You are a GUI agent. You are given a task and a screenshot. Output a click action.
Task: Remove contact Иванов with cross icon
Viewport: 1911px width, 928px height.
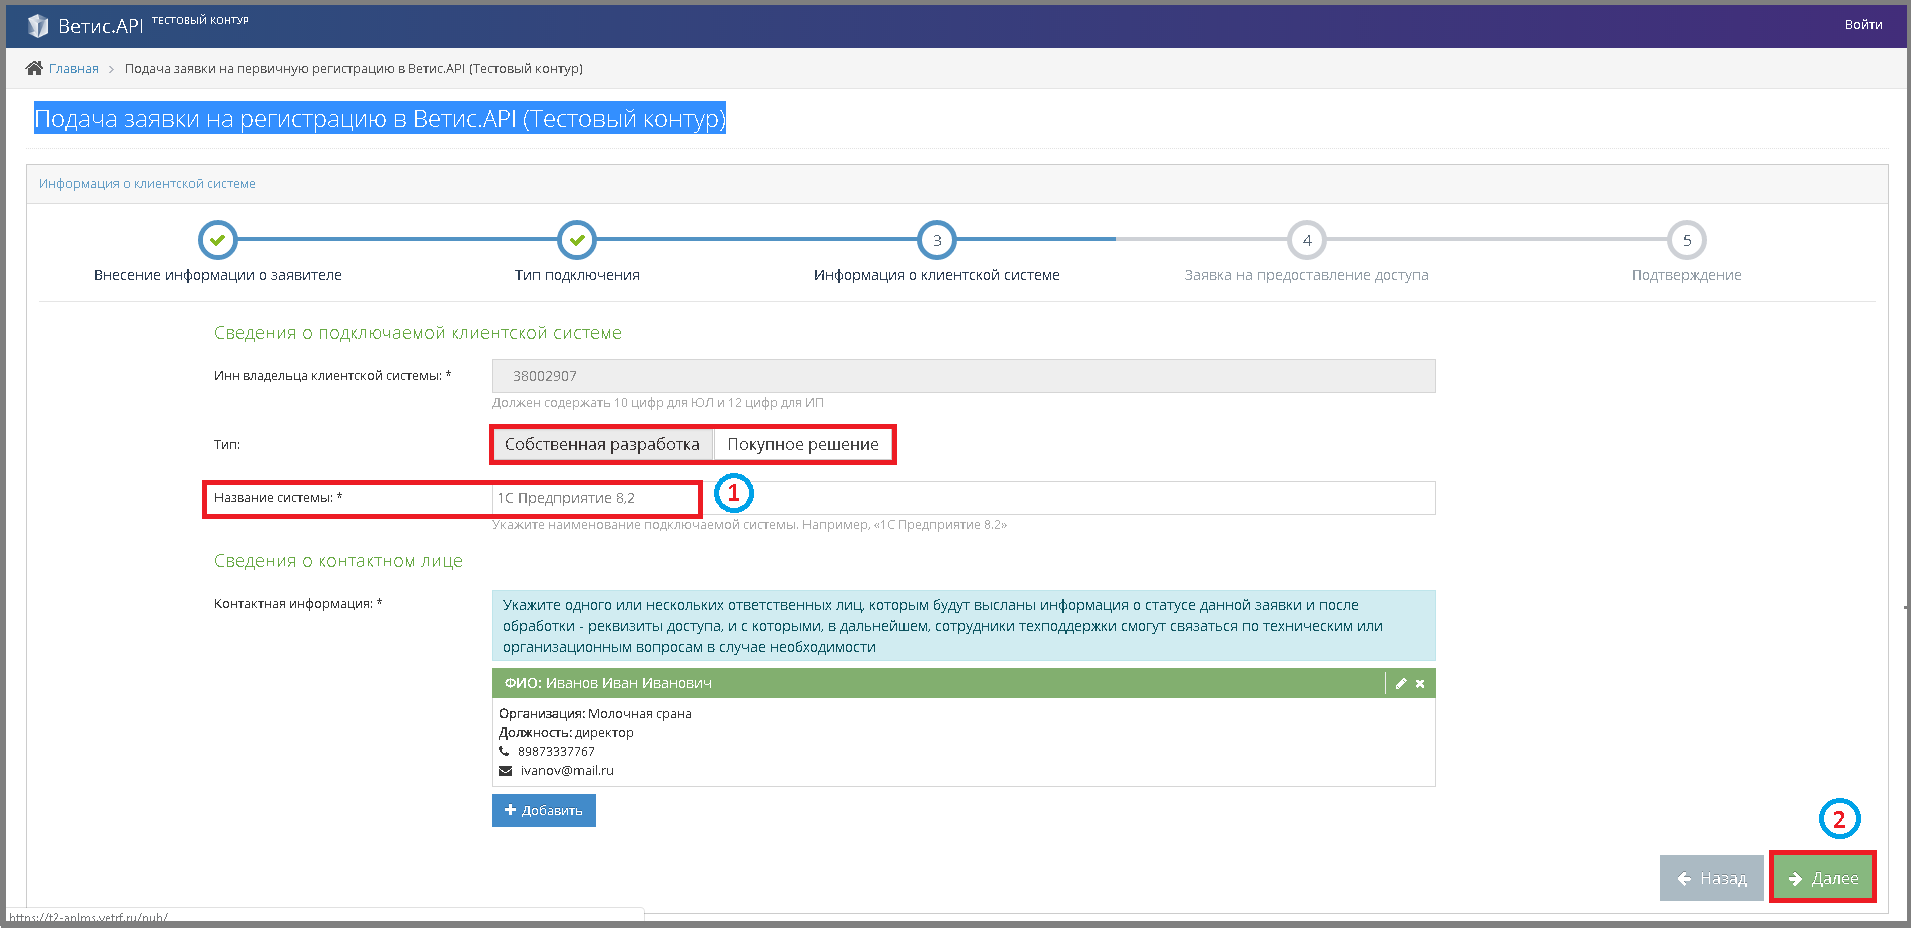pyautogui.click(x=1420, y=684)
